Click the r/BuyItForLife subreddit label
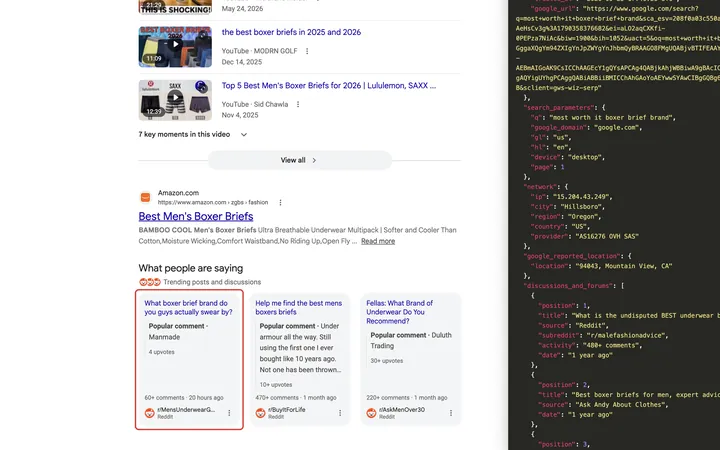Screen dimensions: 720x450 [x=287, y=410]
